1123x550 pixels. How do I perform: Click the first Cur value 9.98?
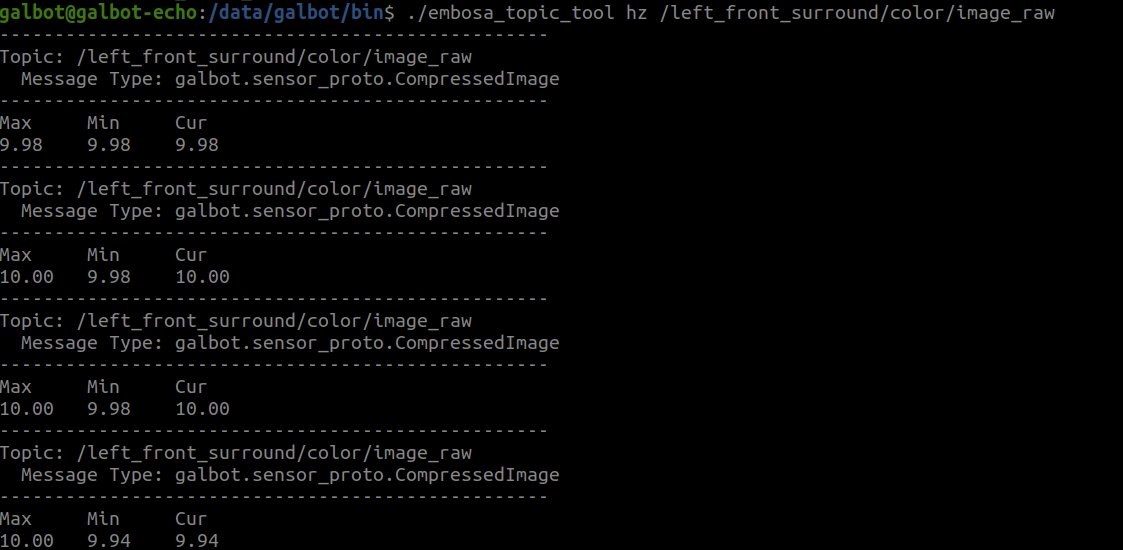click(x=197, y=145)
